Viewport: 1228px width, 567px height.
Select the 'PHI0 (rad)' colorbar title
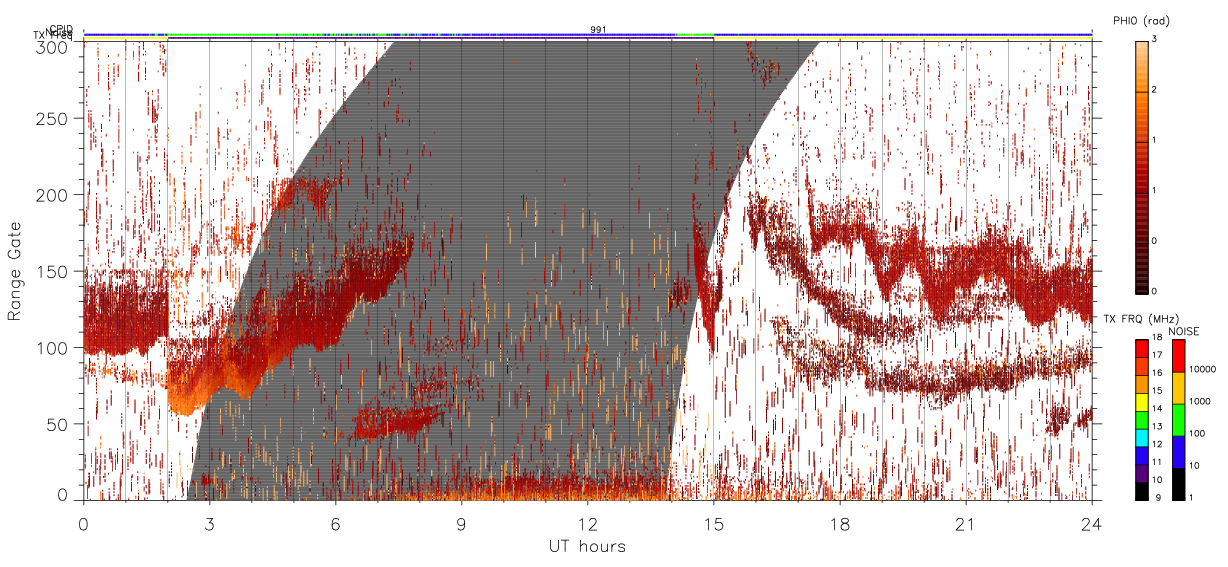click(x=1143, y=20)
